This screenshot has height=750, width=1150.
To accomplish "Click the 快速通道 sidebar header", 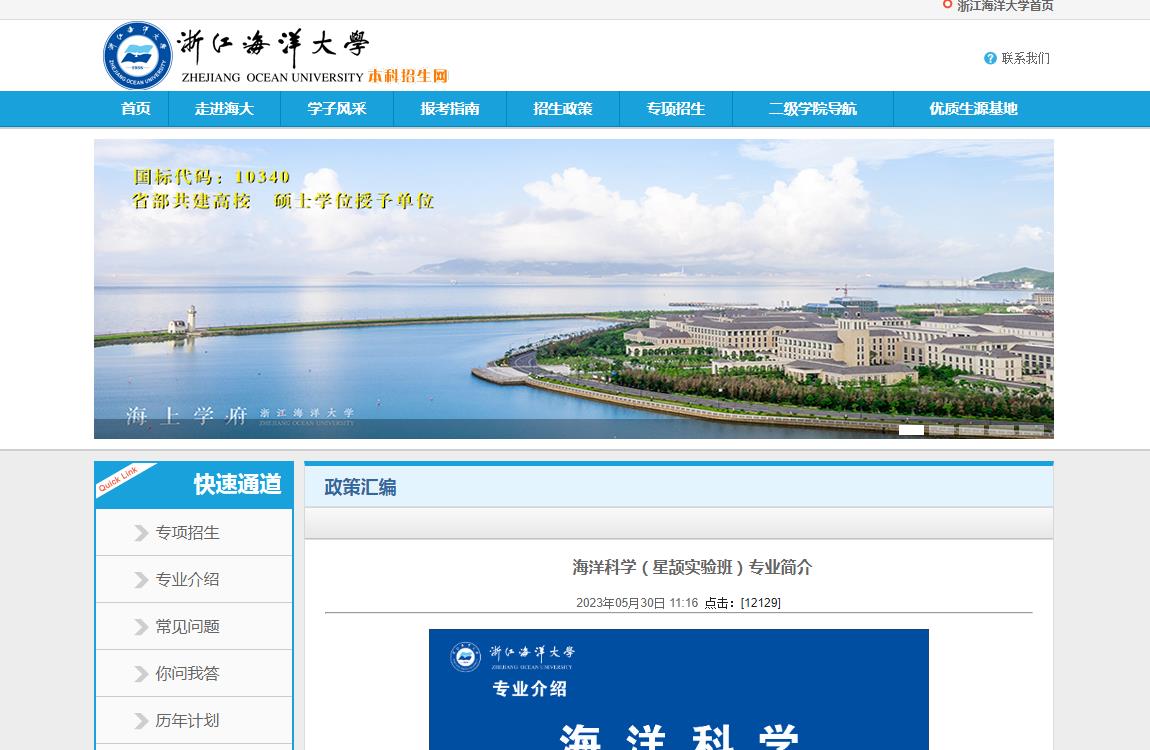I will click(x=237, y=485).
